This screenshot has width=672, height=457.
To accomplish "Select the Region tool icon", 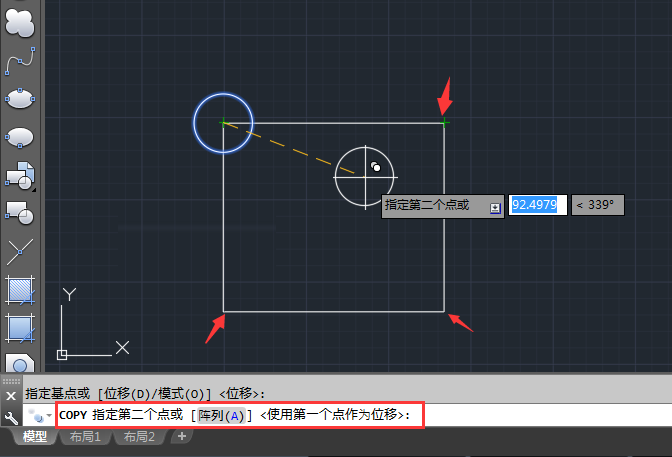I will click(x=20, y=364).
